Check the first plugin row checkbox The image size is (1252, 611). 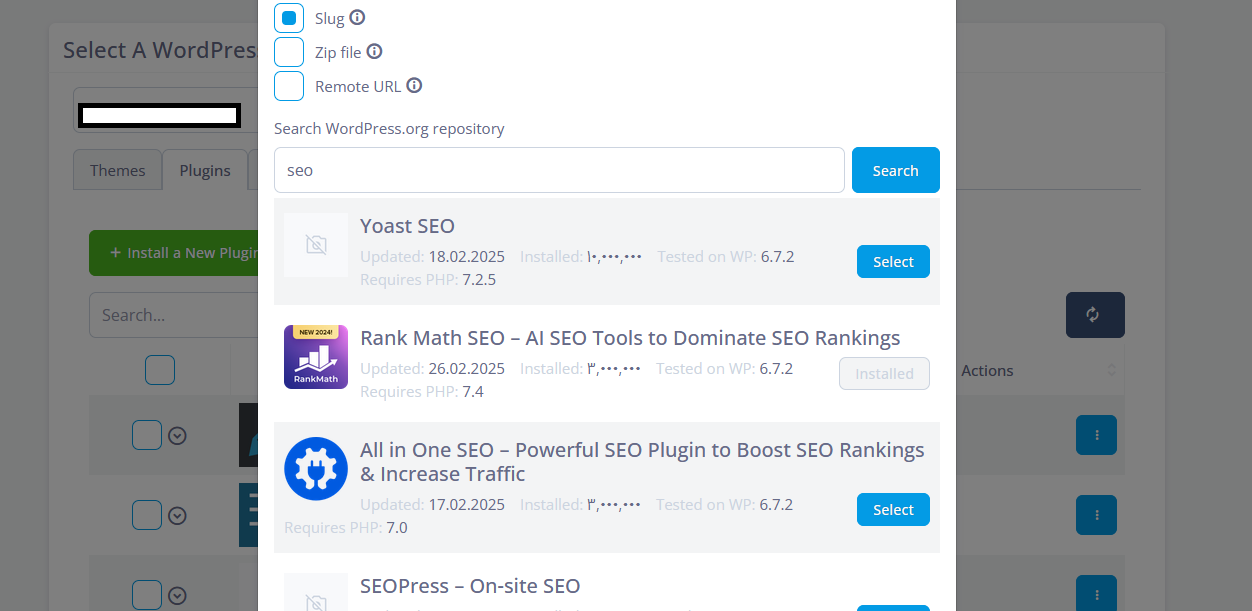click(147, 435)
